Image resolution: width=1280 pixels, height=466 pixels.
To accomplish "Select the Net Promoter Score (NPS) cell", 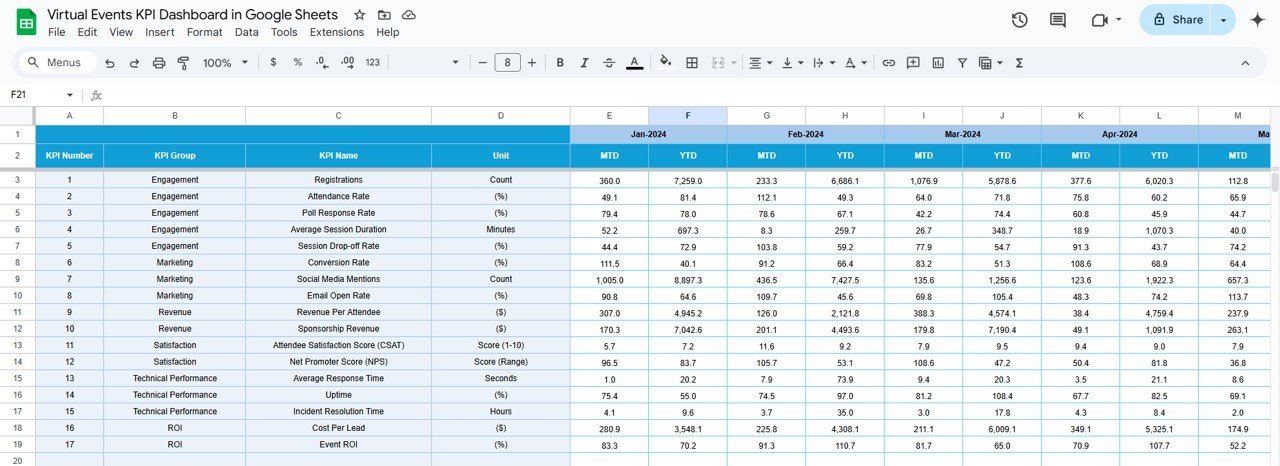I will pos(338,362).
